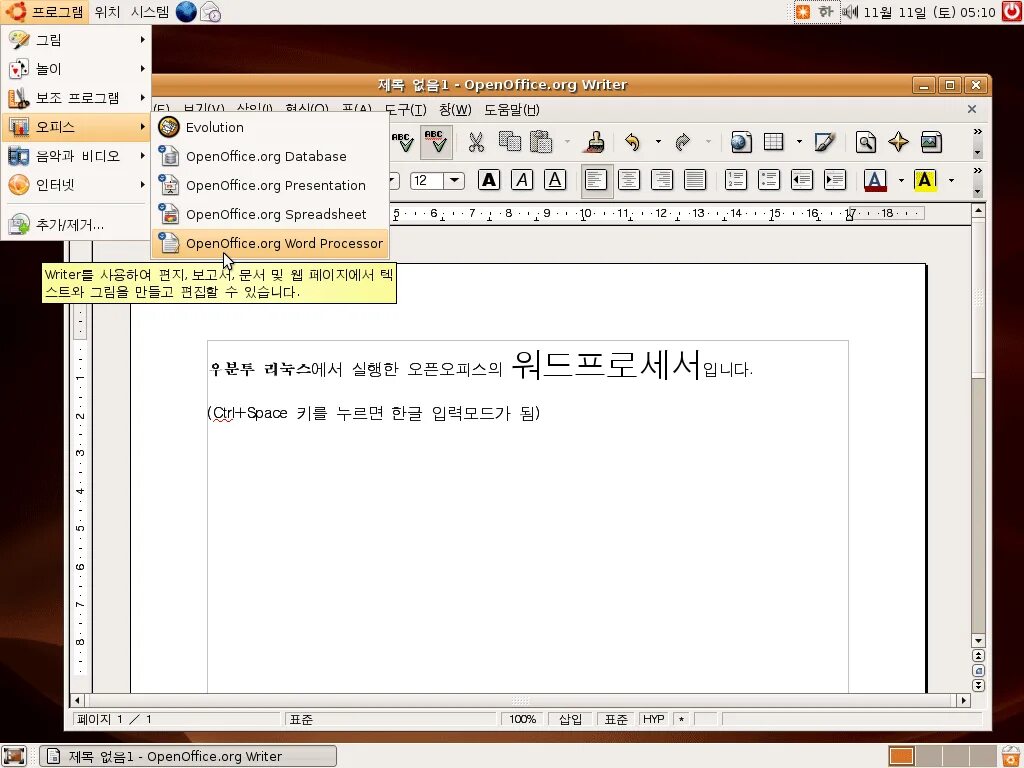1024x768 pixels.
Task: Open the Redo history dropdown arrow
Action: click(708, 142)
